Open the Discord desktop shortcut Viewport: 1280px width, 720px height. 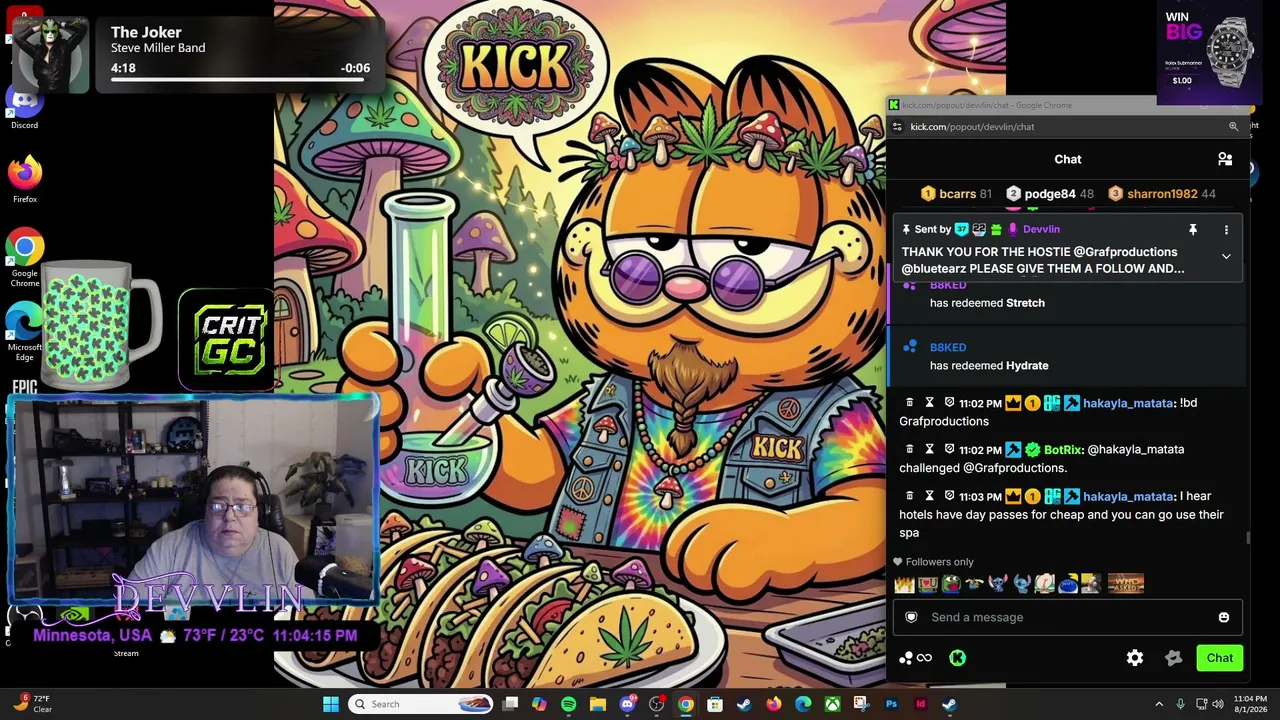(x=25, y=106)
